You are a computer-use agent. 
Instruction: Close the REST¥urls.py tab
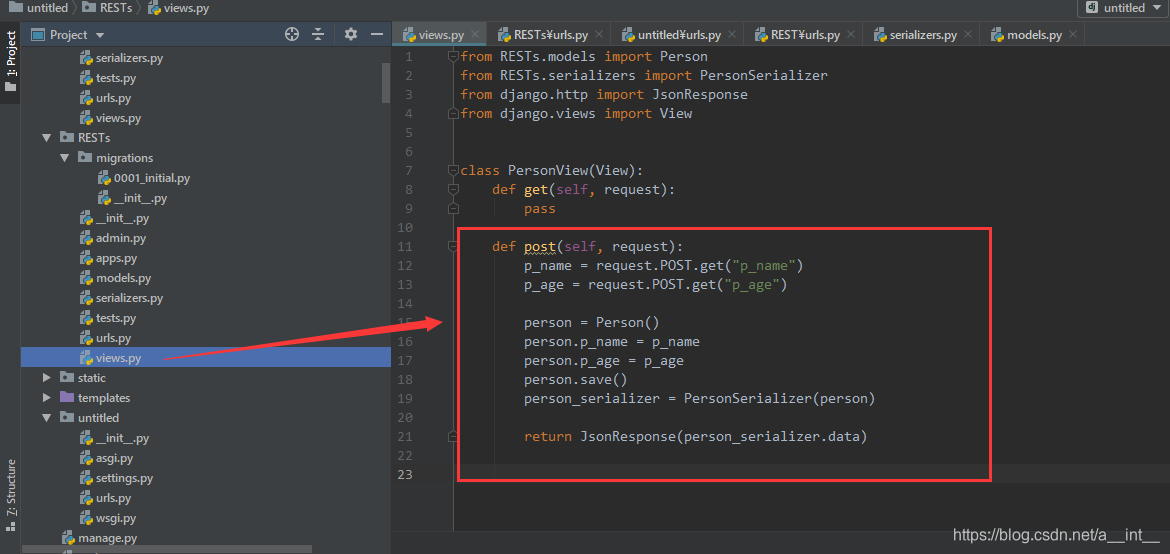[x=851, y=34]
